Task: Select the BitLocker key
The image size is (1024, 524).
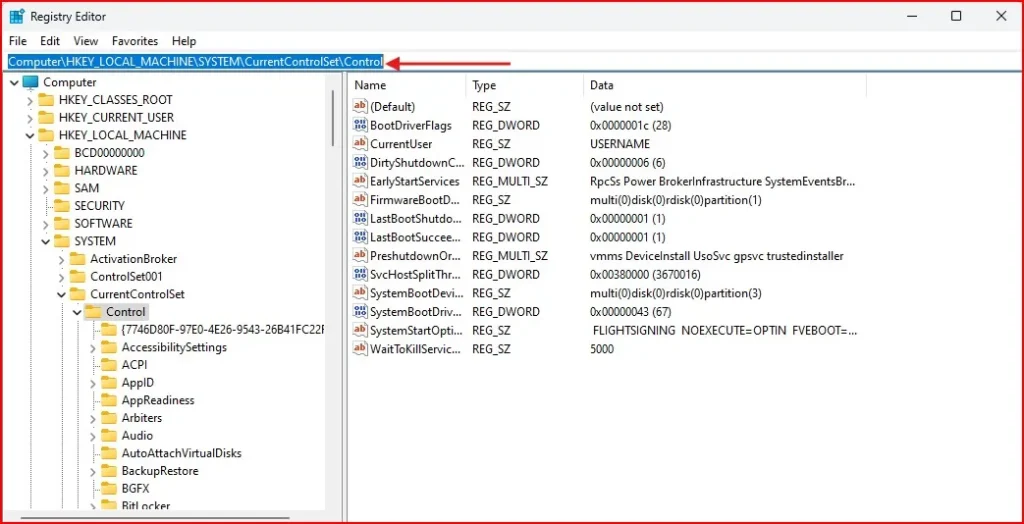Action: click(146, 506)
